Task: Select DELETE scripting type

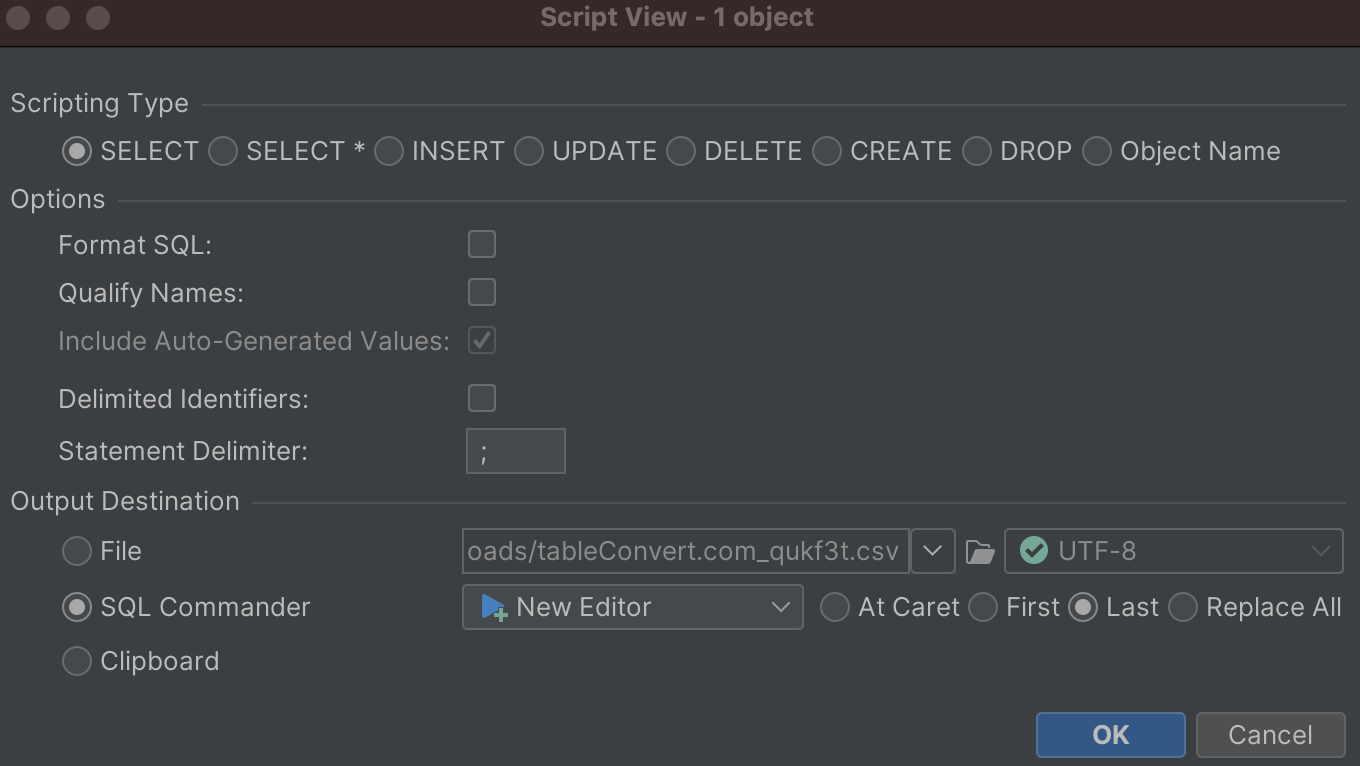Action: tap(681, 151)
